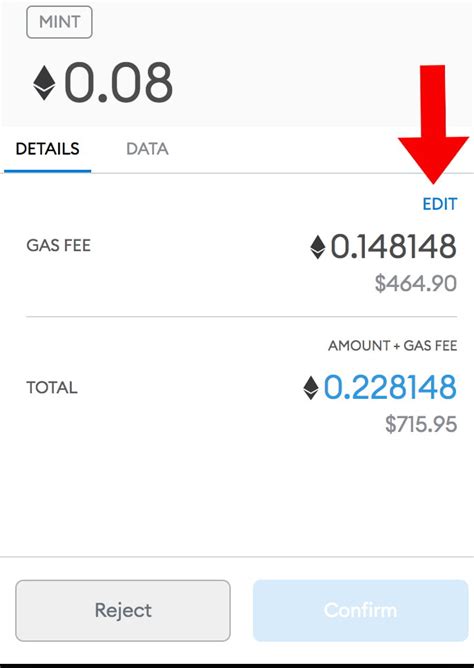Click the Ethereum icon next to gas fee 0.148148
The height and width of the screenshot is (668, 474).
coord(318,247)
